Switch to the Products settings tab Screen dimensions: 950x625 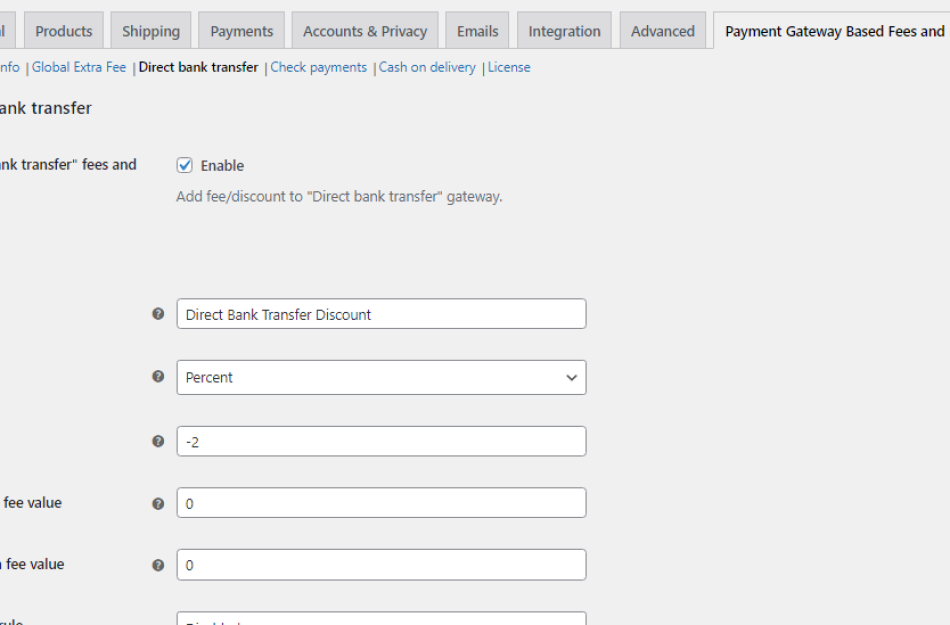pos(63,30)
